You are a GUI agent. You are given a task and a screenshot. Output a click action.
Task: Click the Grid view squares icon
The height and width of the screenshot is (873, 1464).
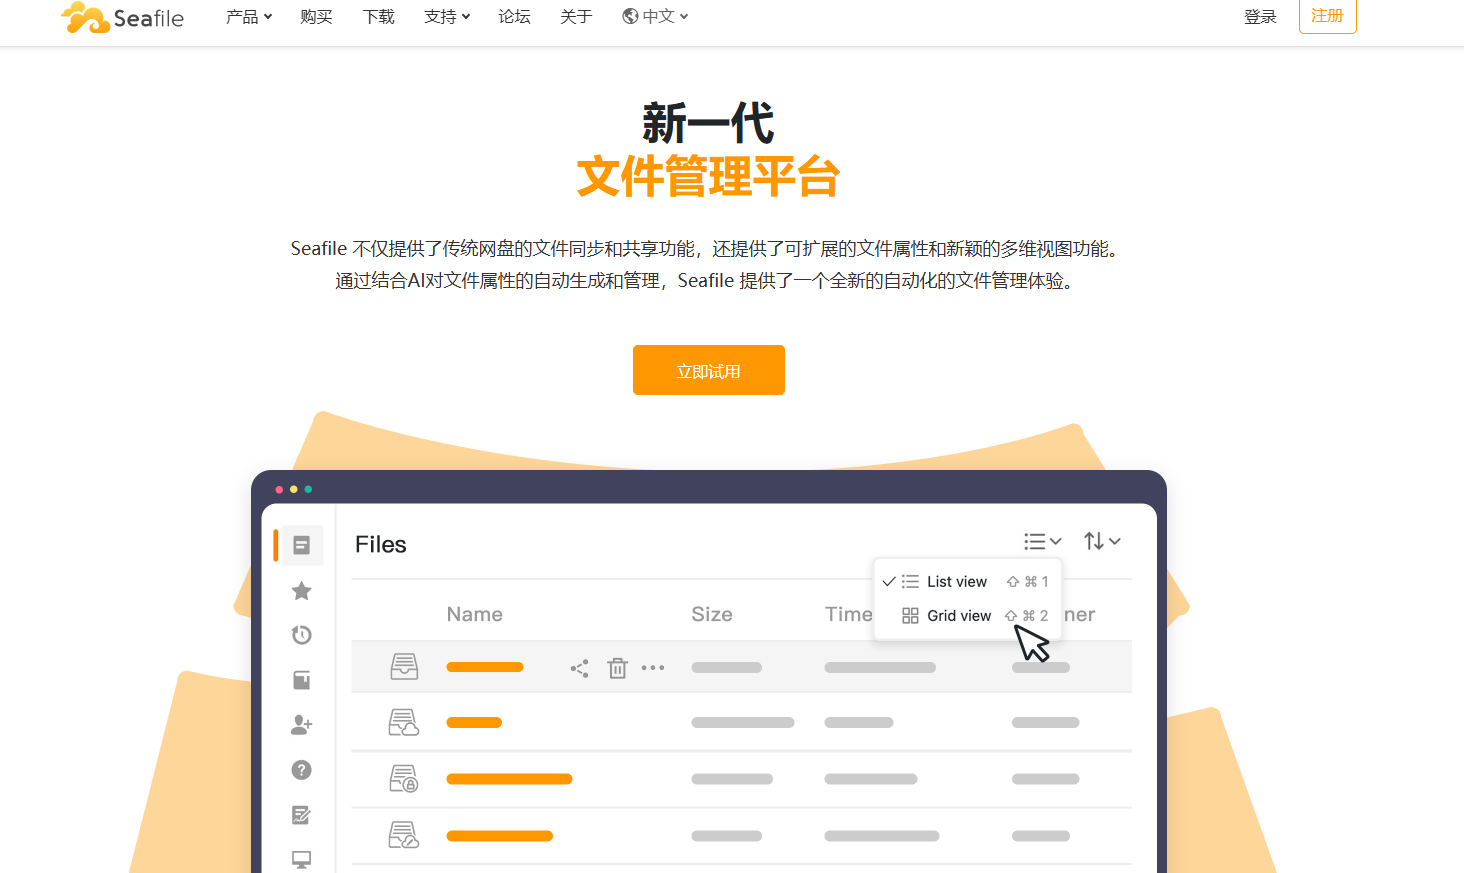click(x=910, y=615)
